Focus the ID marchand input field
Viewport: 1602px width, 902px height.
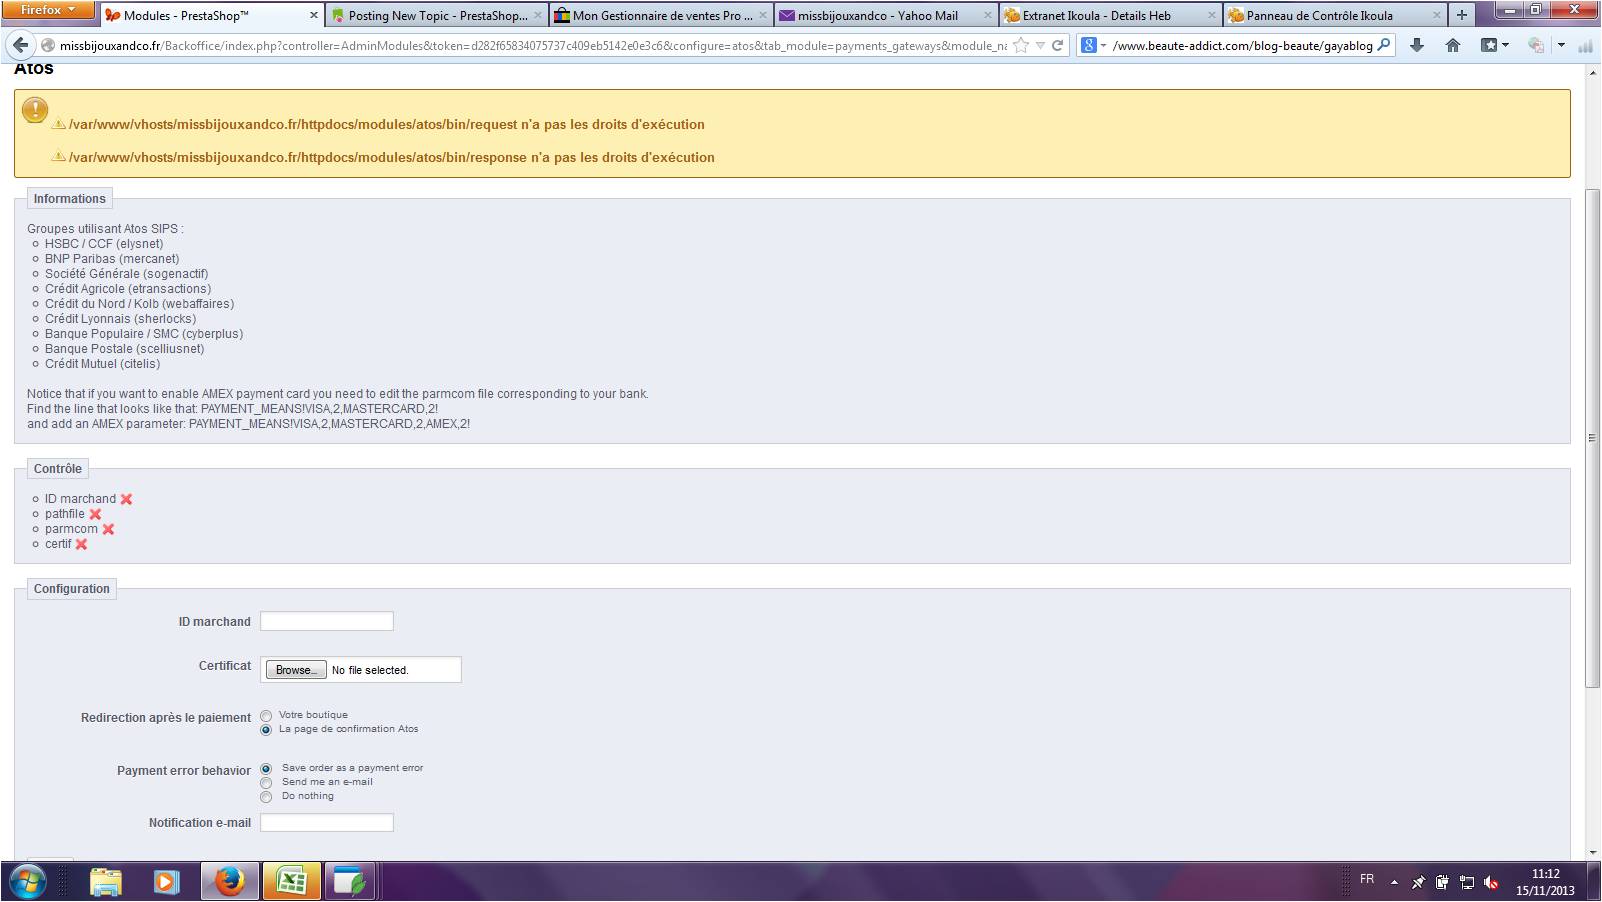pyautogui.click(x=327, y=621)
